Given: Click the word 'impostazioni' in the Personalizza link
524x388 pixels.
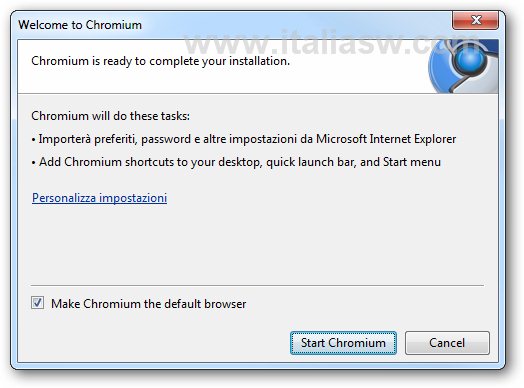Looking at the screenshot, I should 133,198.
